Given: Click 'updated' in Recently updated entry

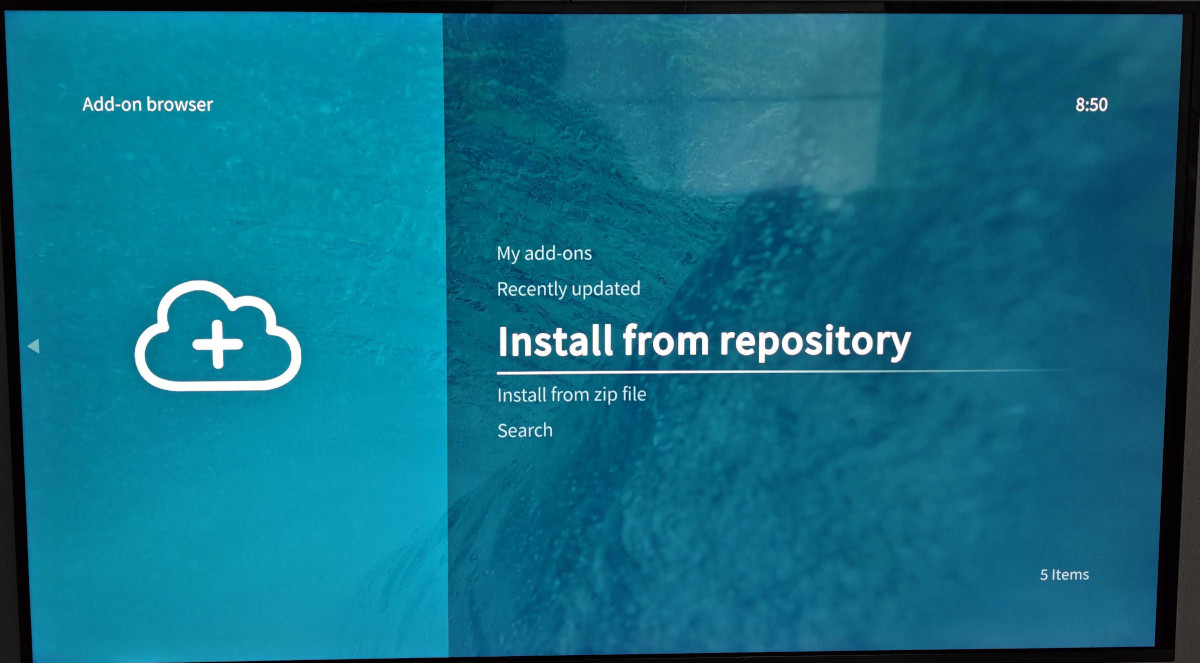Looking at the screenshot, I should click(x=607, y=289).
